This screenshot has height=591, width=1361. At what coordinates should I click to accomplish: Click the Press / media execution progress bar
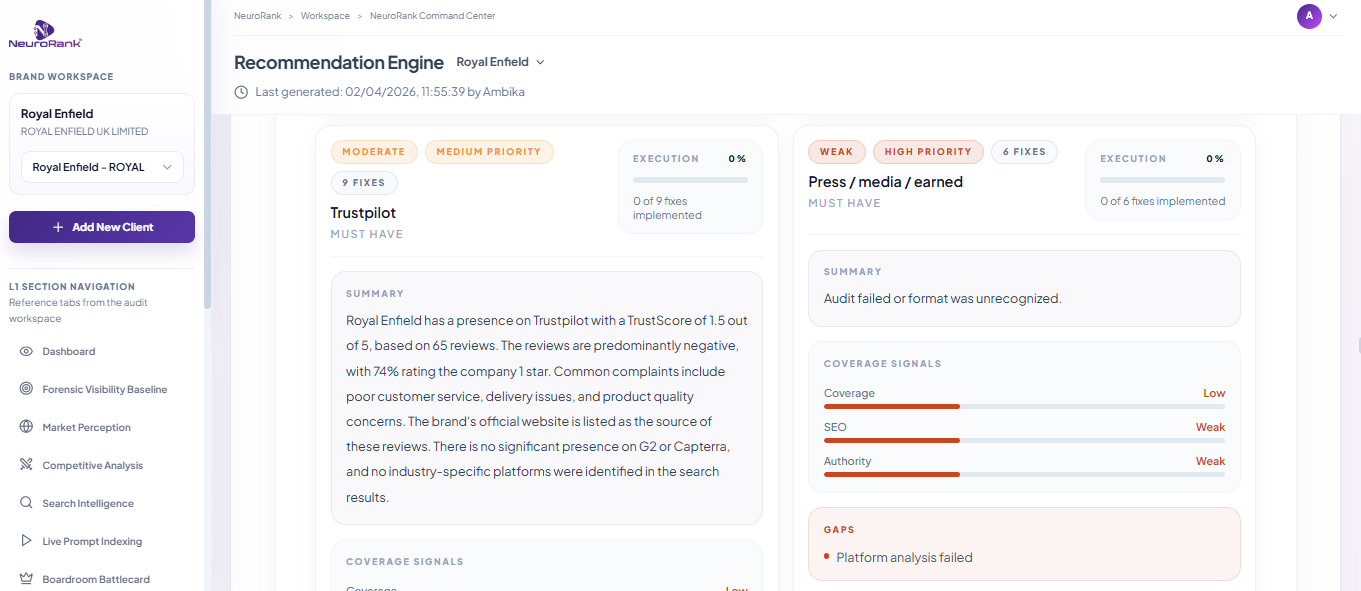[x=1163, y=180]
